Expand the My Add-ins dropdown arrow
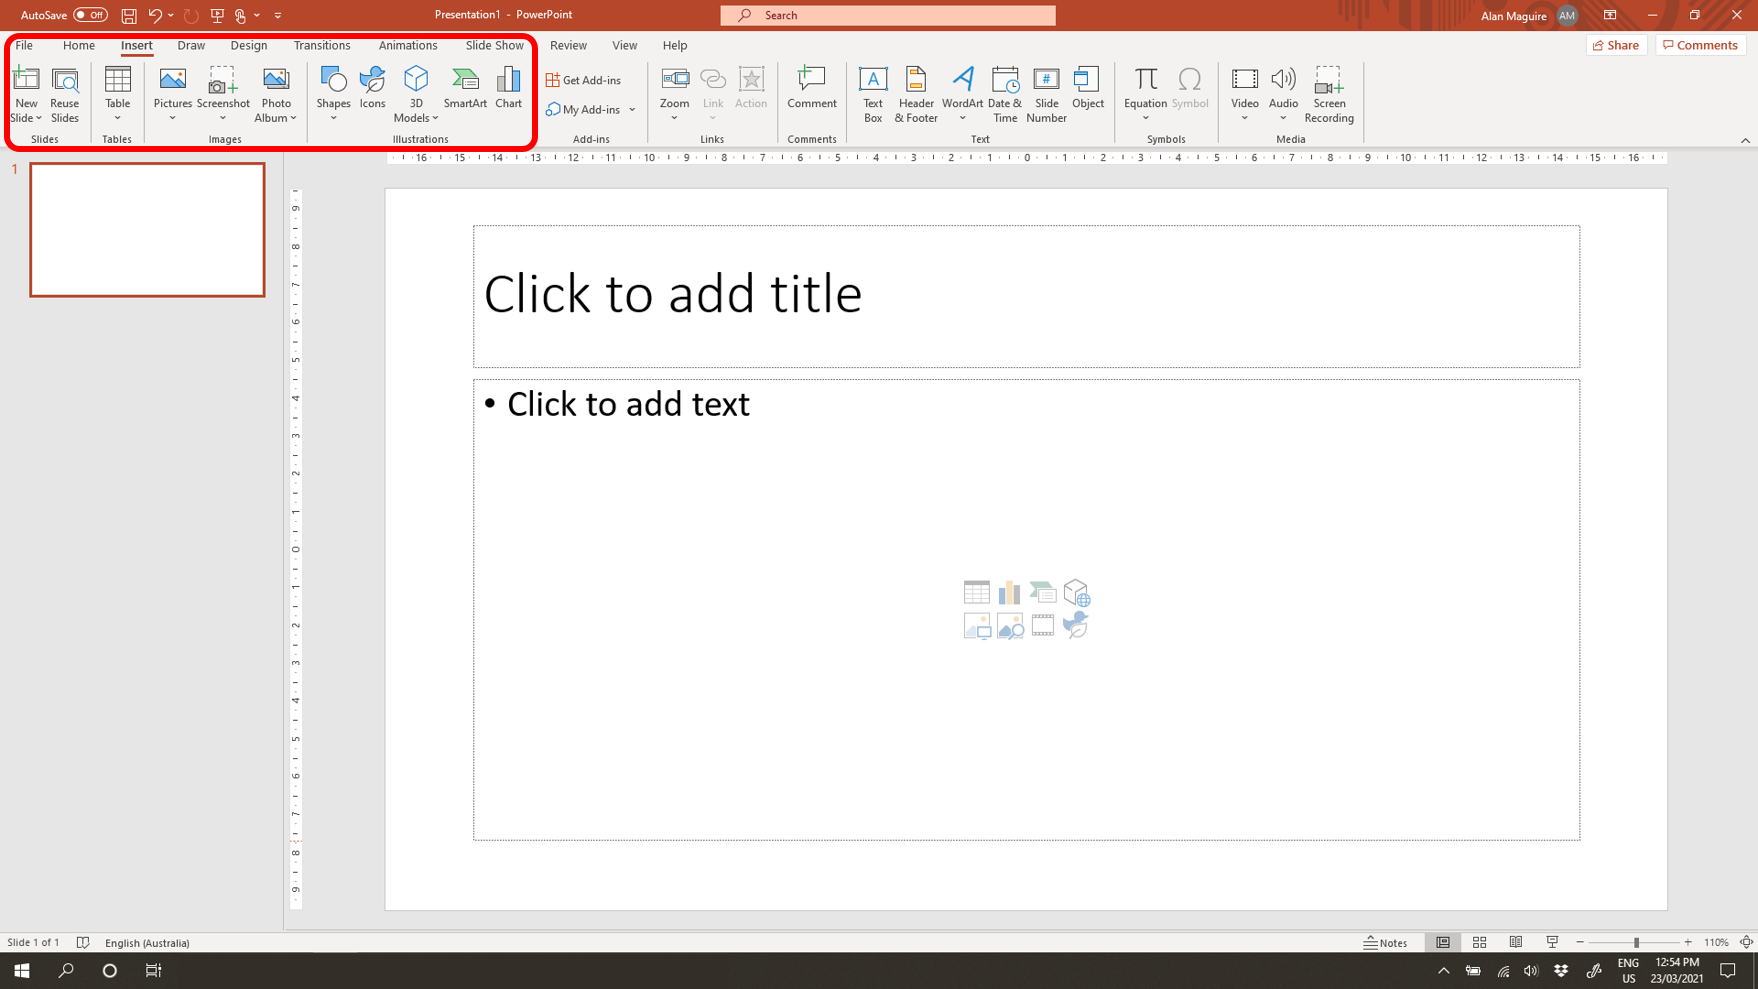 click(632, 110)
